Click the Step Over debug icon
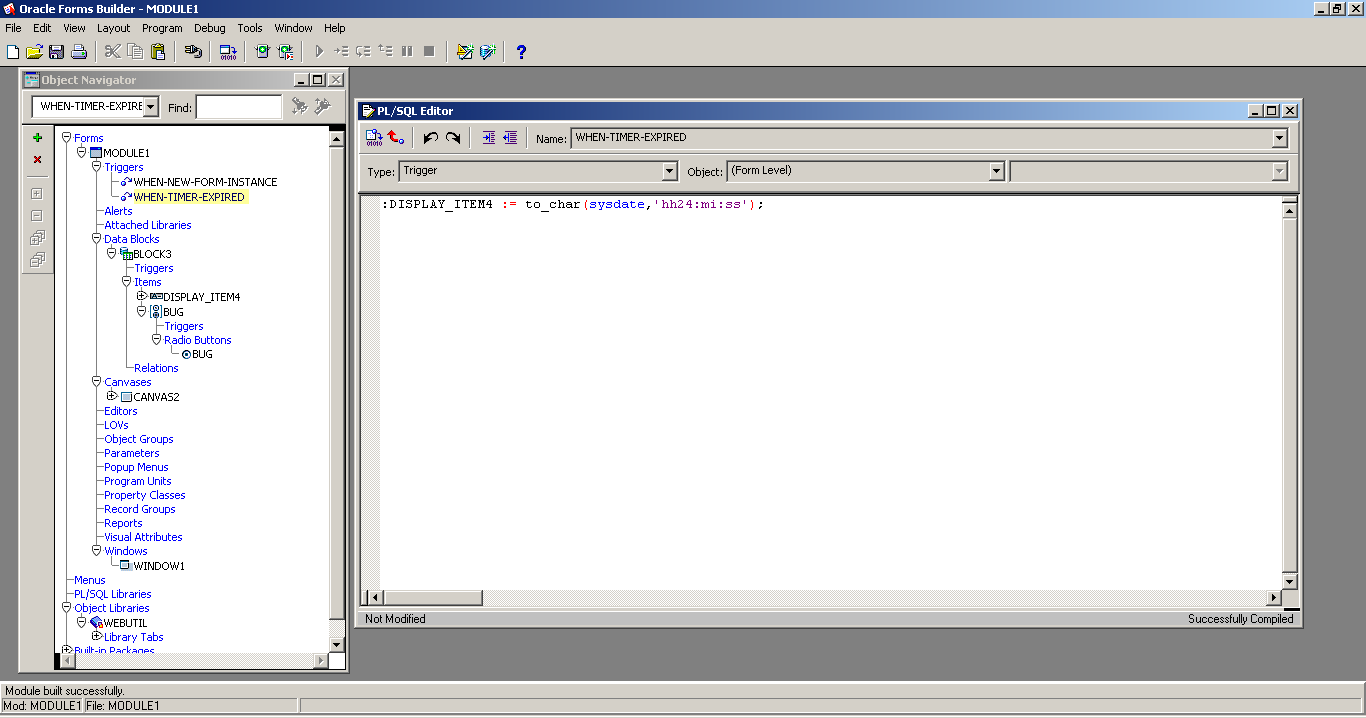This screenshot has width=1366, height=718. (x=363, y=52)
